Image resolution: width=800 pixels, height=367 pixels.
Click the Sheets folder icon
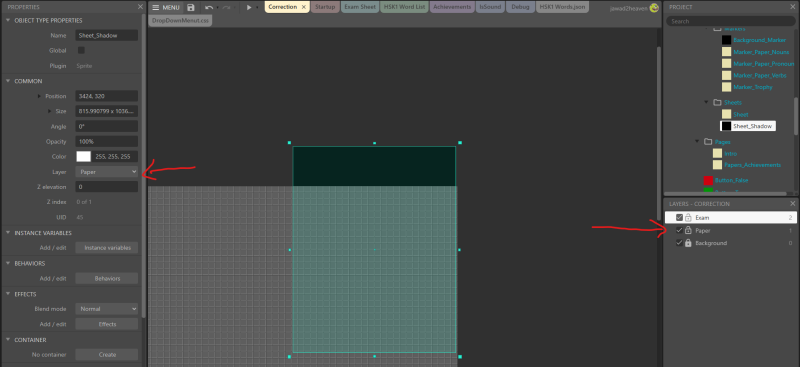(717, 103)
